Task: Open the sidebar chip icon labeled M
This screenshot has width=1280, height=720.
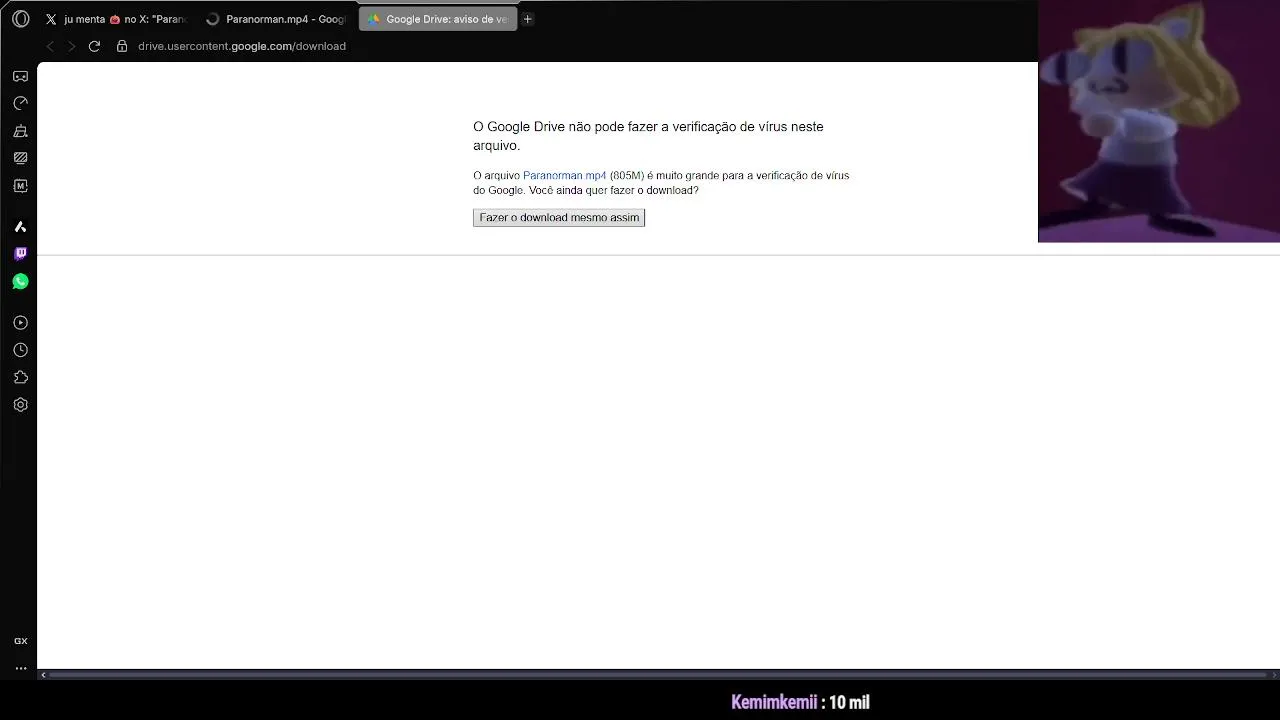Action: click(20, 186)
